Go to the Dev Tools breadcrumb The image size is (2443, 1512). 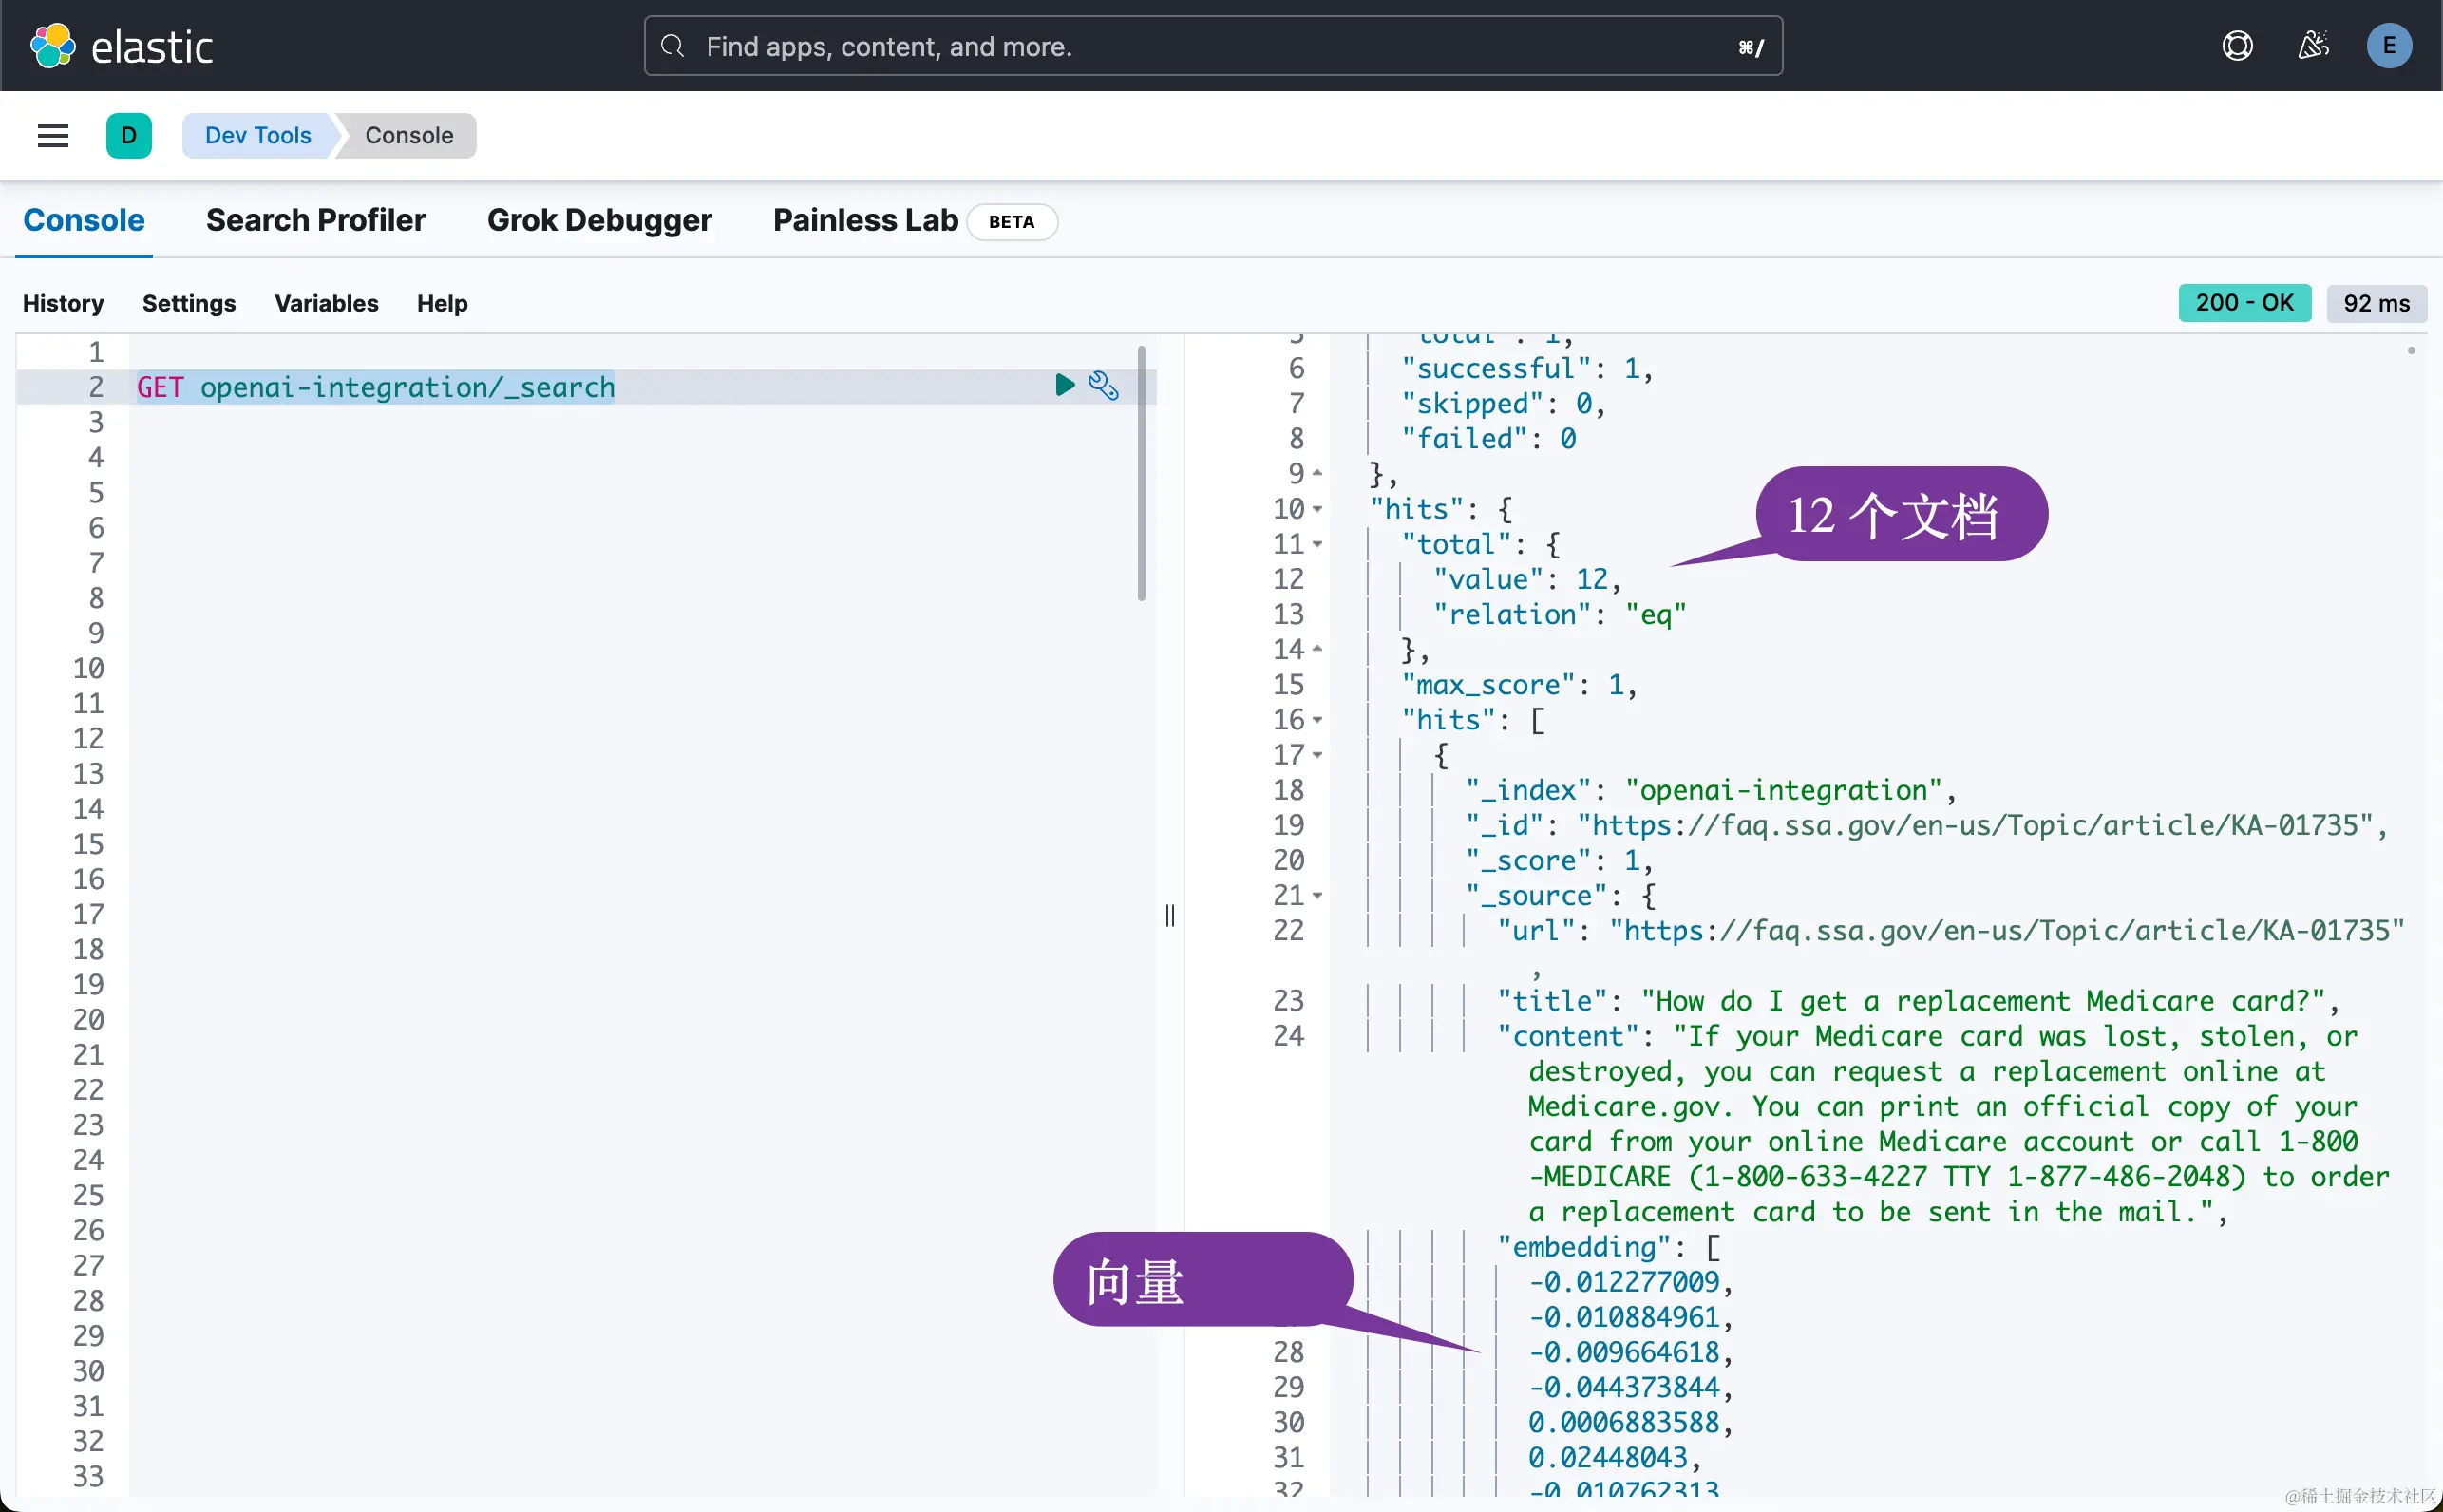click(258, 136)
